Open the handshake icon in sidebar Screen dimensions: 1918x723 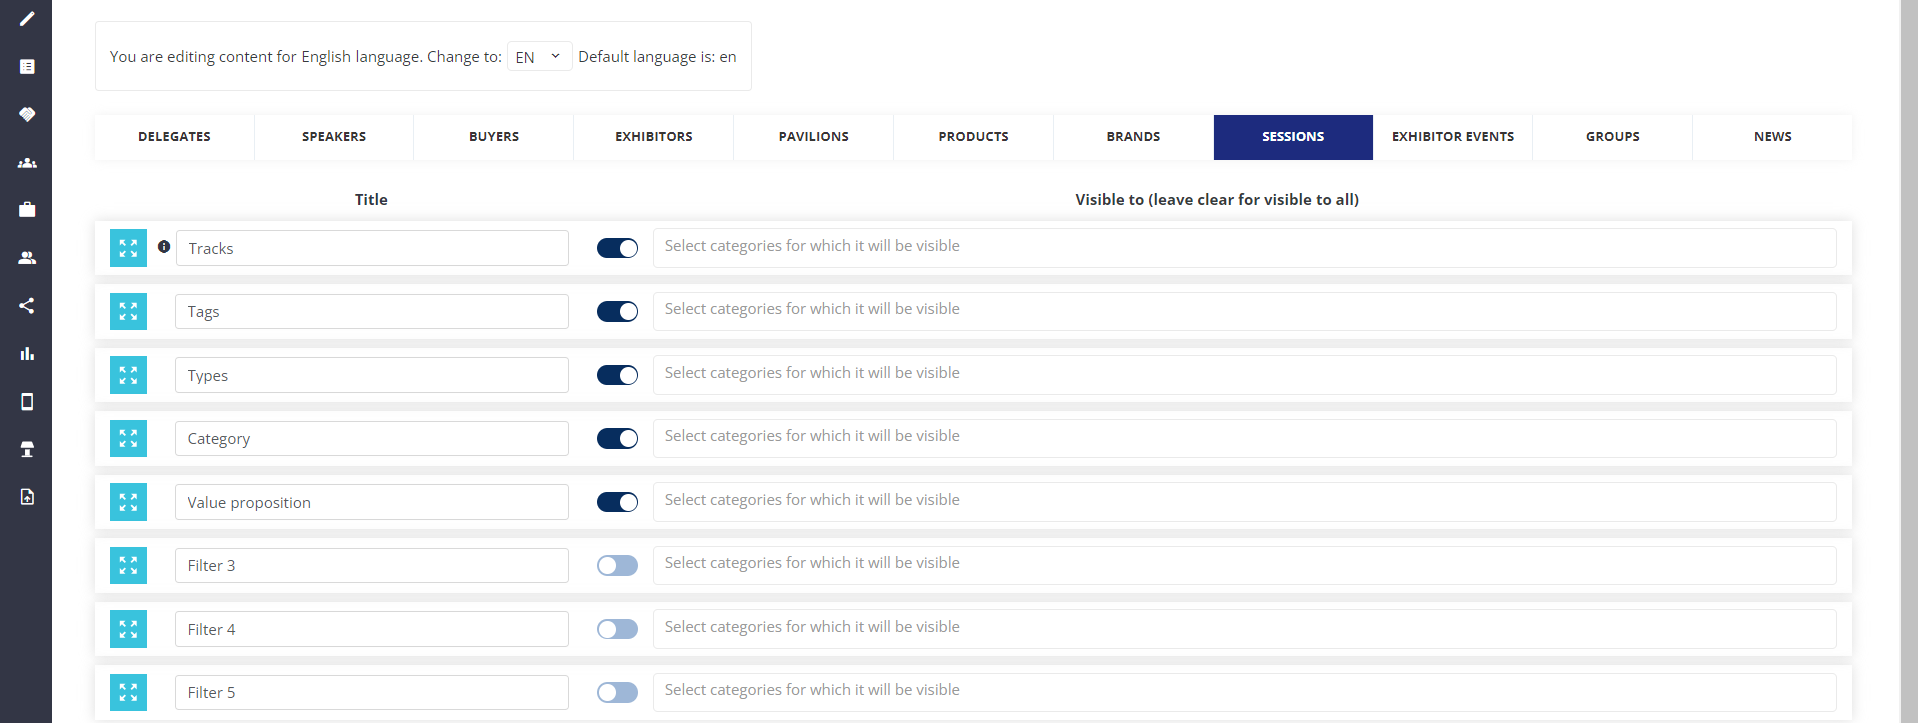(x=27, y=114)
